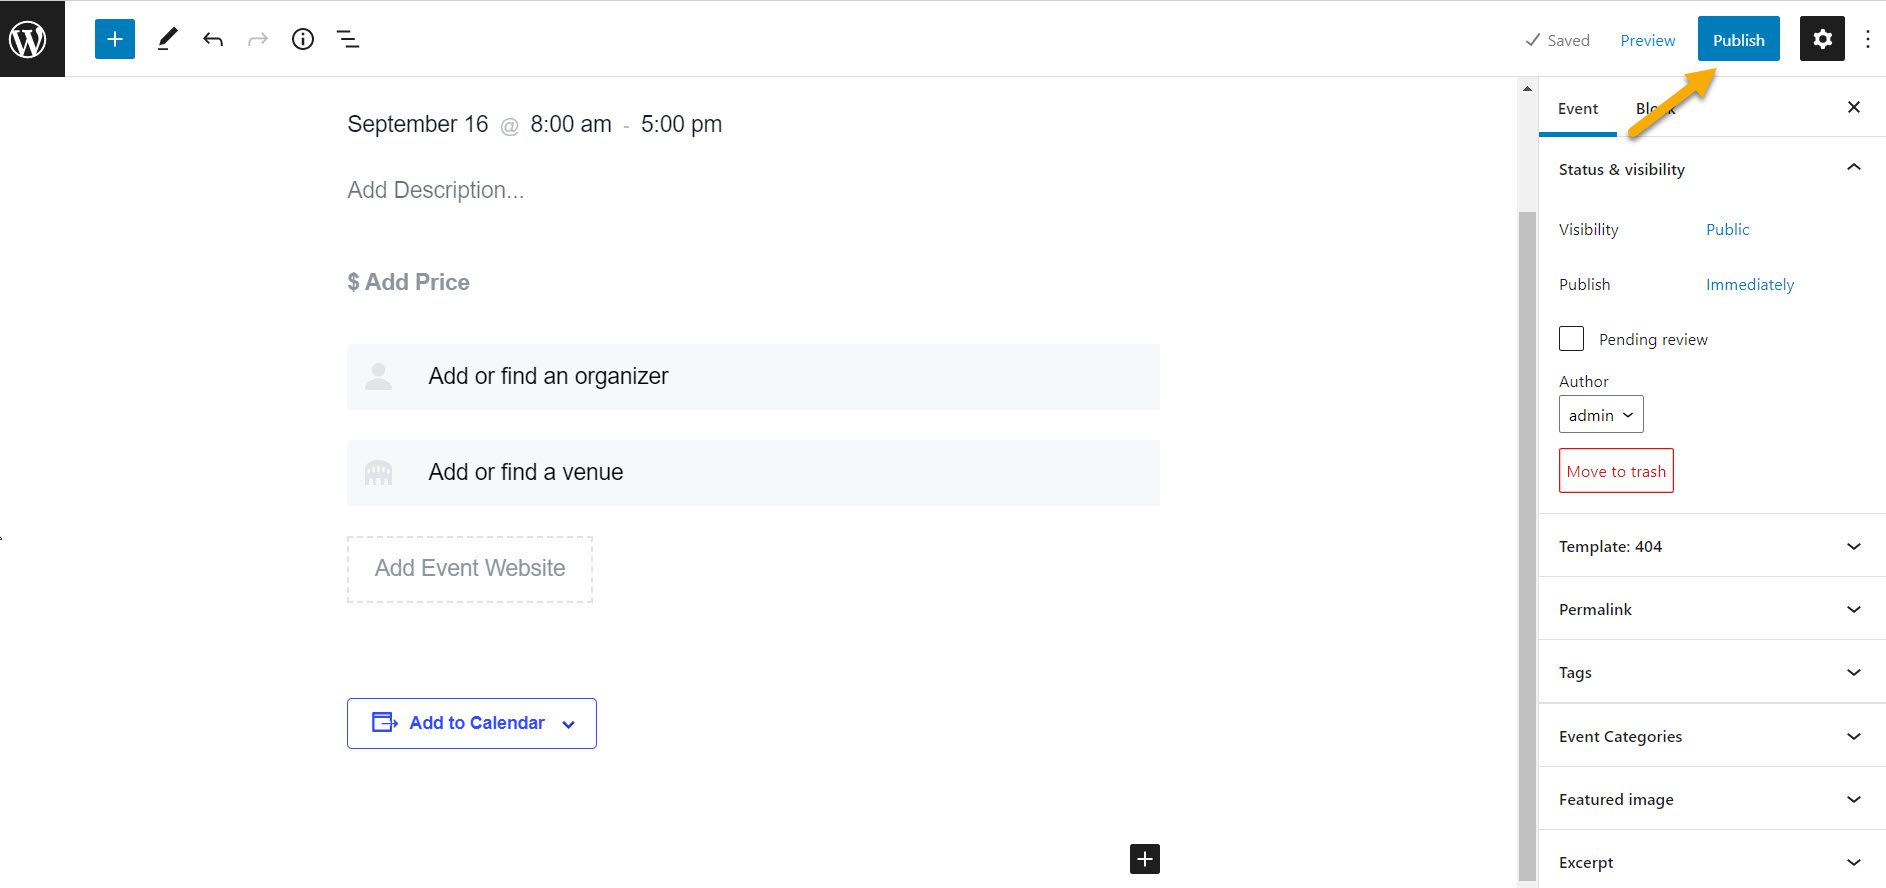The width and height of the screenshot is (1886, 888).
Task: Select the pencil Tools icon
Action: coord(167,39)
